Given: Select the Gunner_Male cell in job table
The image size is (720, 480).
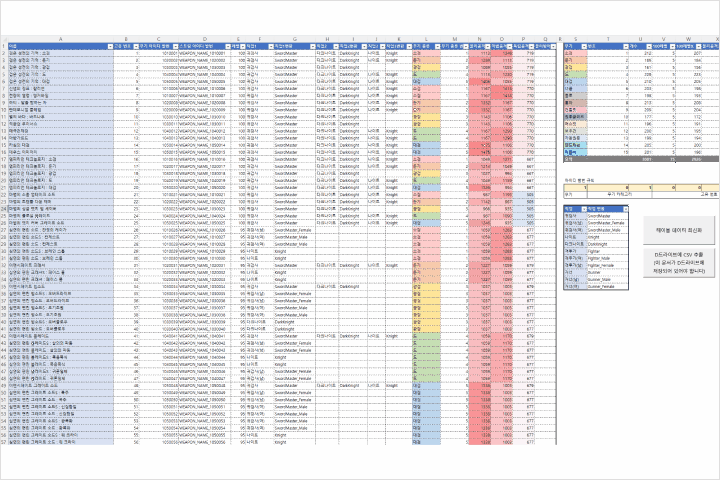Looking at the screenshot, I should click(607, 279).
